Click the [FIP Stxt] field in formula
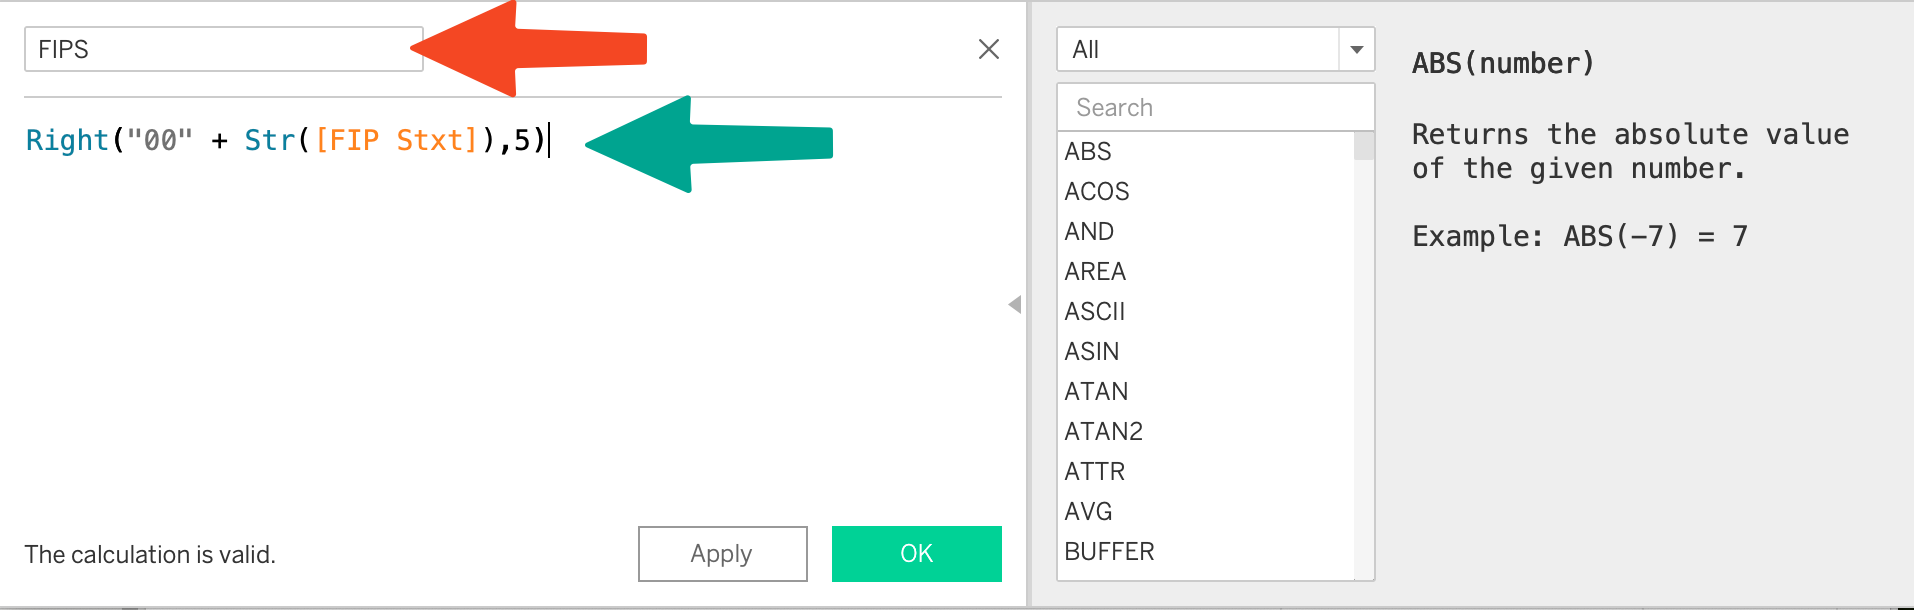The width and height of the screenshot is (1914, 610). (x=397, y=140)
